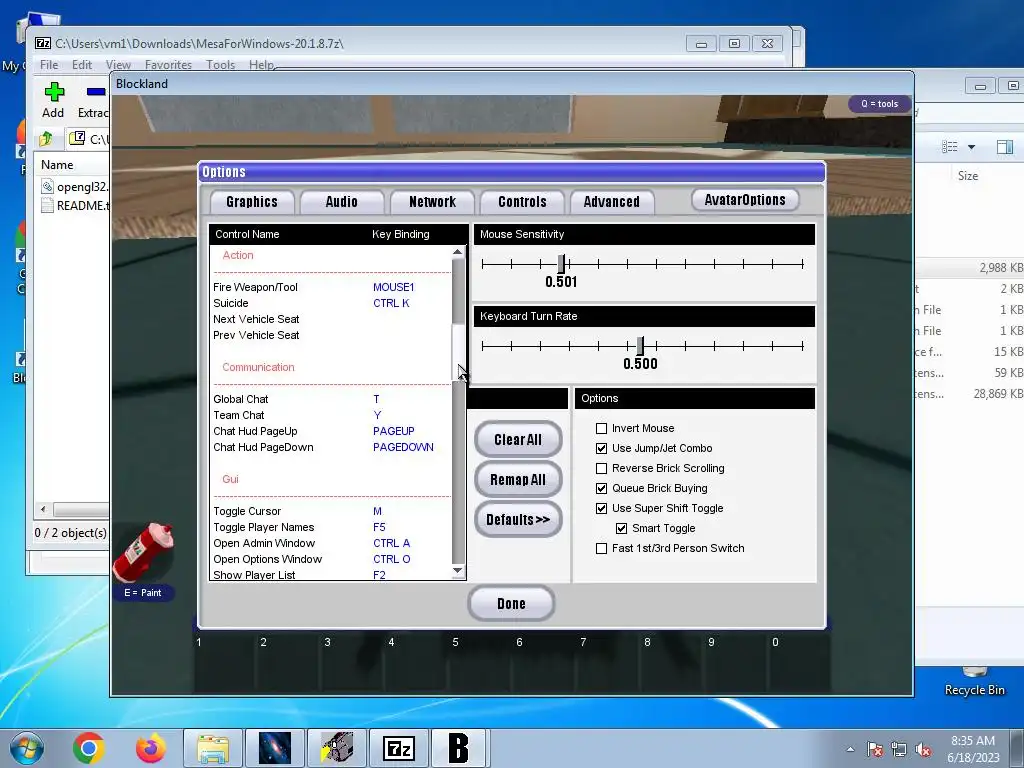Select the Team Chat binding row

[330, 415]
